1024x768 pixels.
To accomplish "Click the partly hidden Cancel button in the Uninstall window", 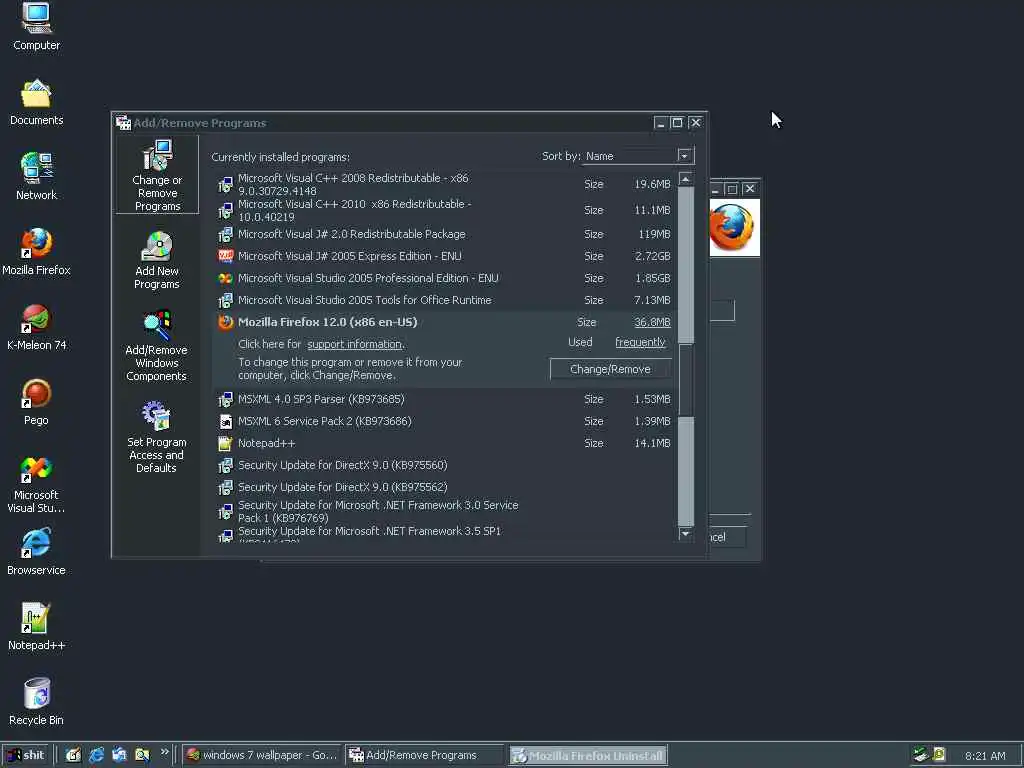I will click(x=727, y=537).
